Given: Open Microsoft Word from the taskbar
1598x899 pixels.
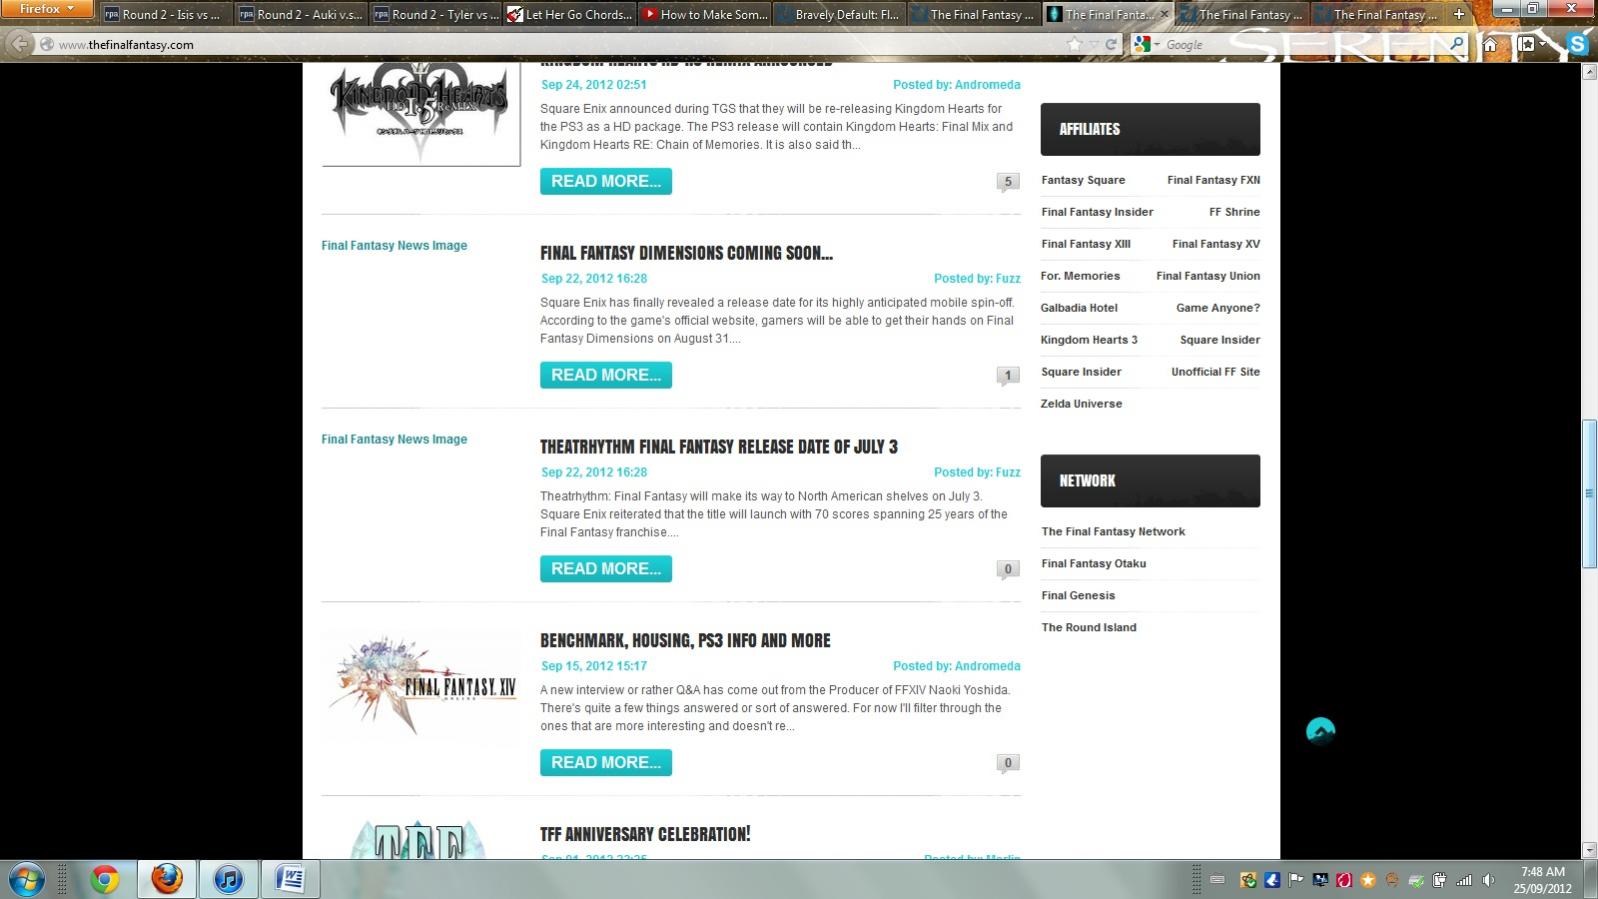Looking at the screenshot, I should point(290,879).
